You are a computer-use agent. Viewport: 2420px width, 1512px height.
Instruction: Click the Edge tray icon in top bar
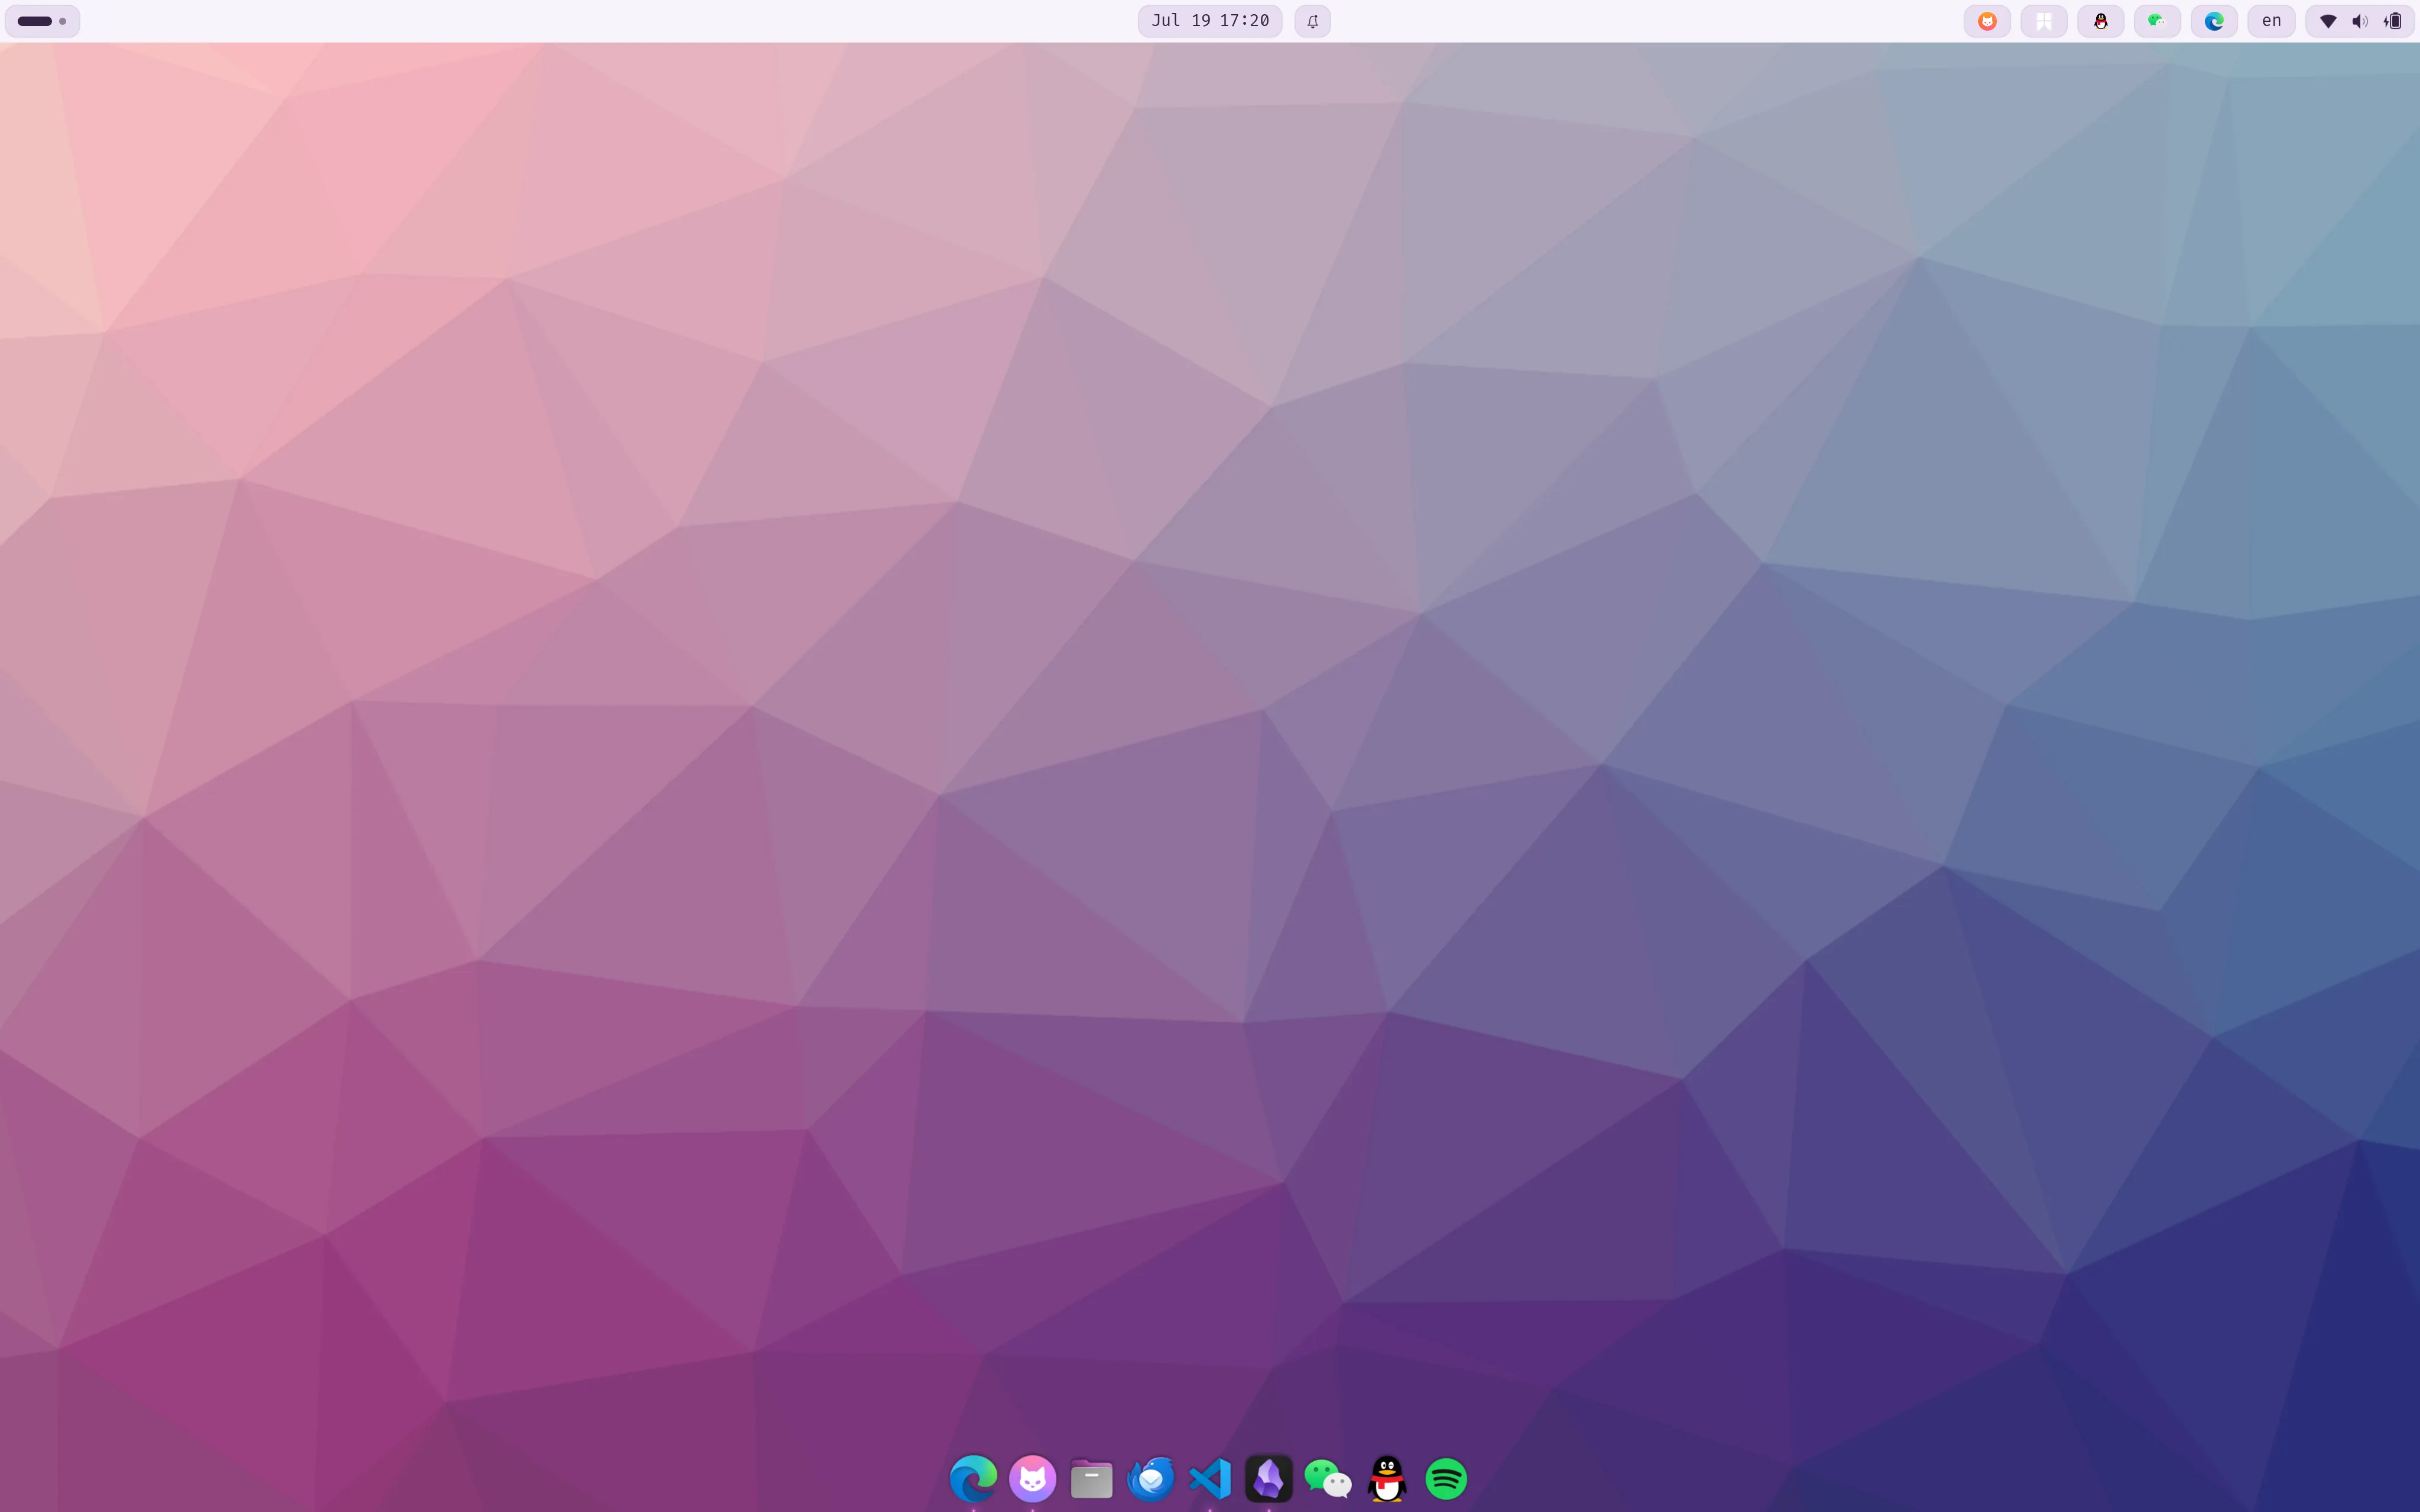pos(2214,21)
